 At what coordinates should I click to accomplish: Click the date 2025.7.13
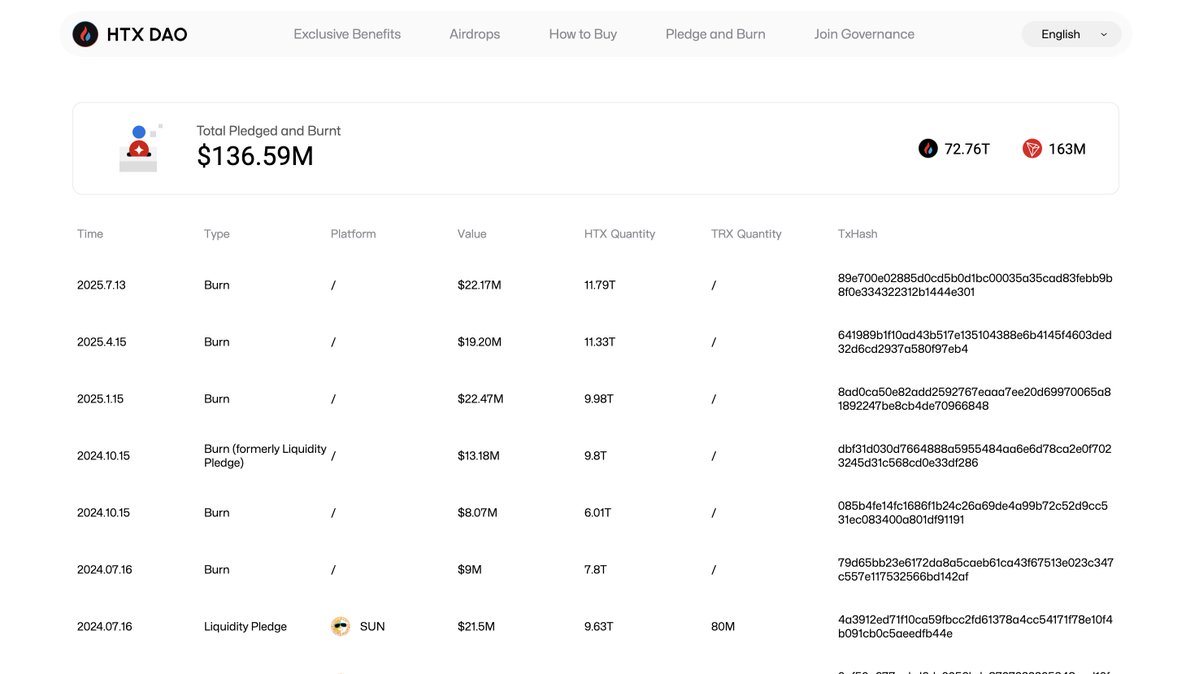101,285
